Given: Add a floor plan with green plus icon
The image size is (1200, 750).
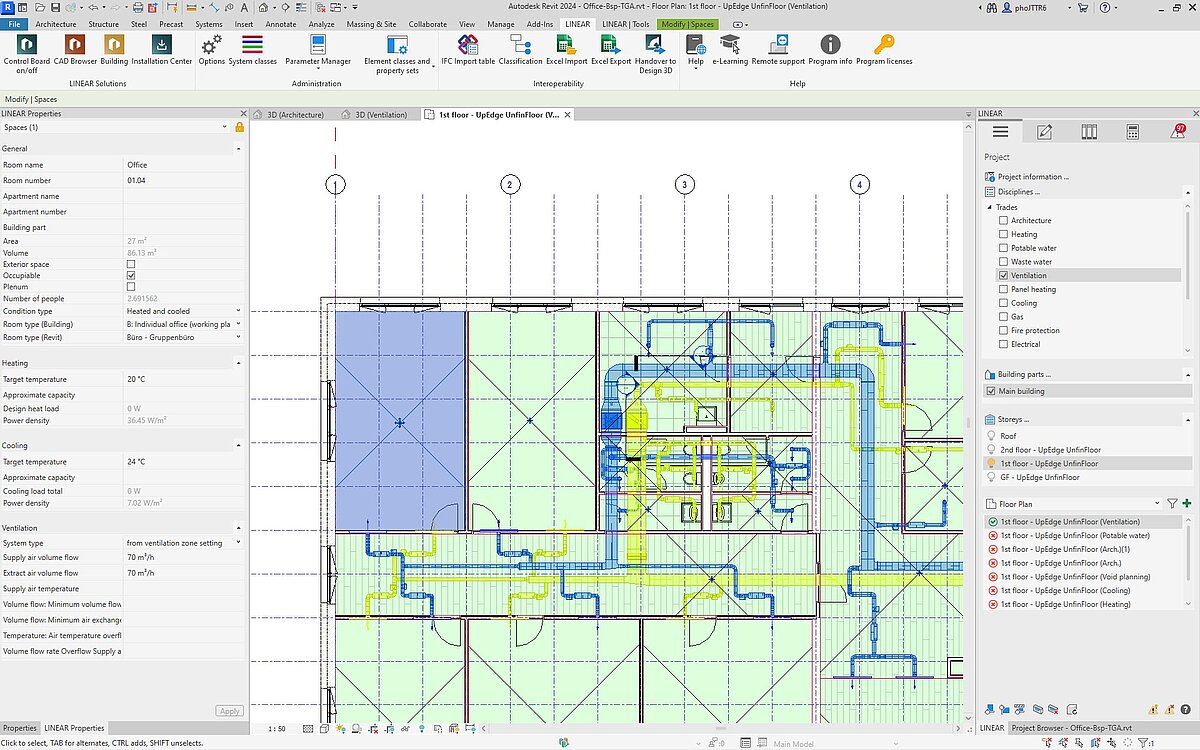Looking at the screenshot, I should pos(1187,504).
